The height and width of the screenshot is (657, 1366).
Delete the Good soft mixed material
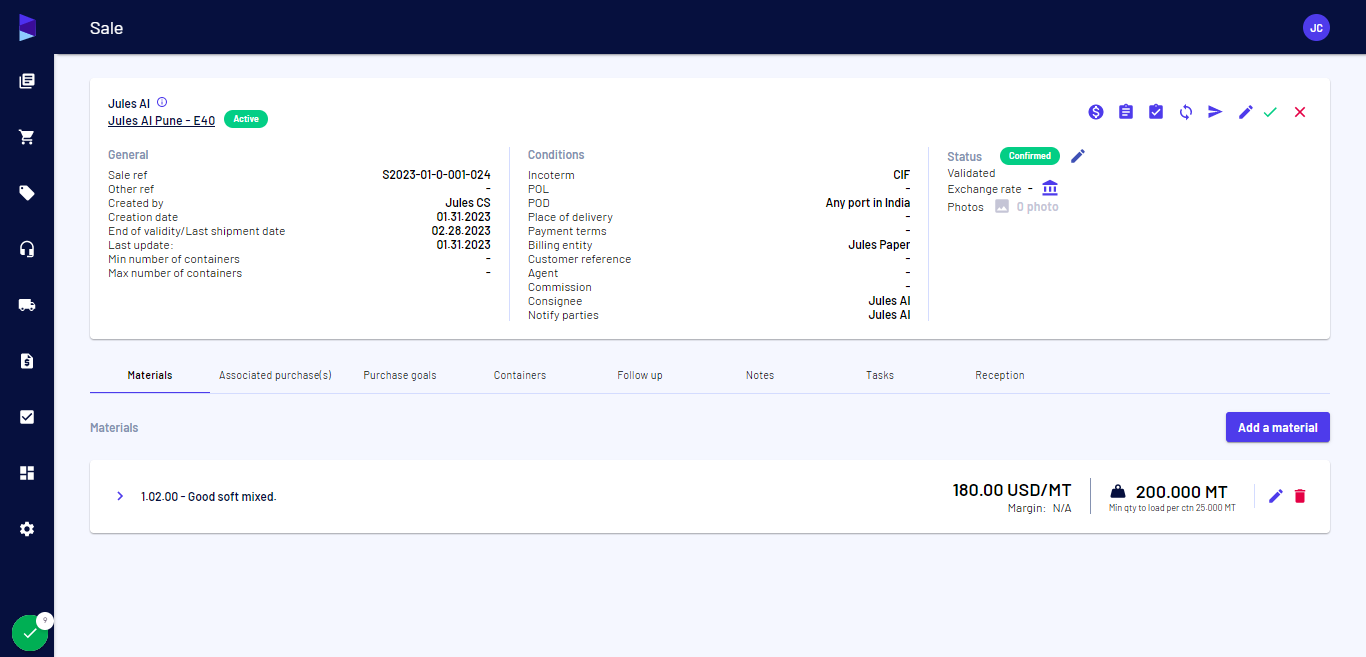pos(1300,496)
